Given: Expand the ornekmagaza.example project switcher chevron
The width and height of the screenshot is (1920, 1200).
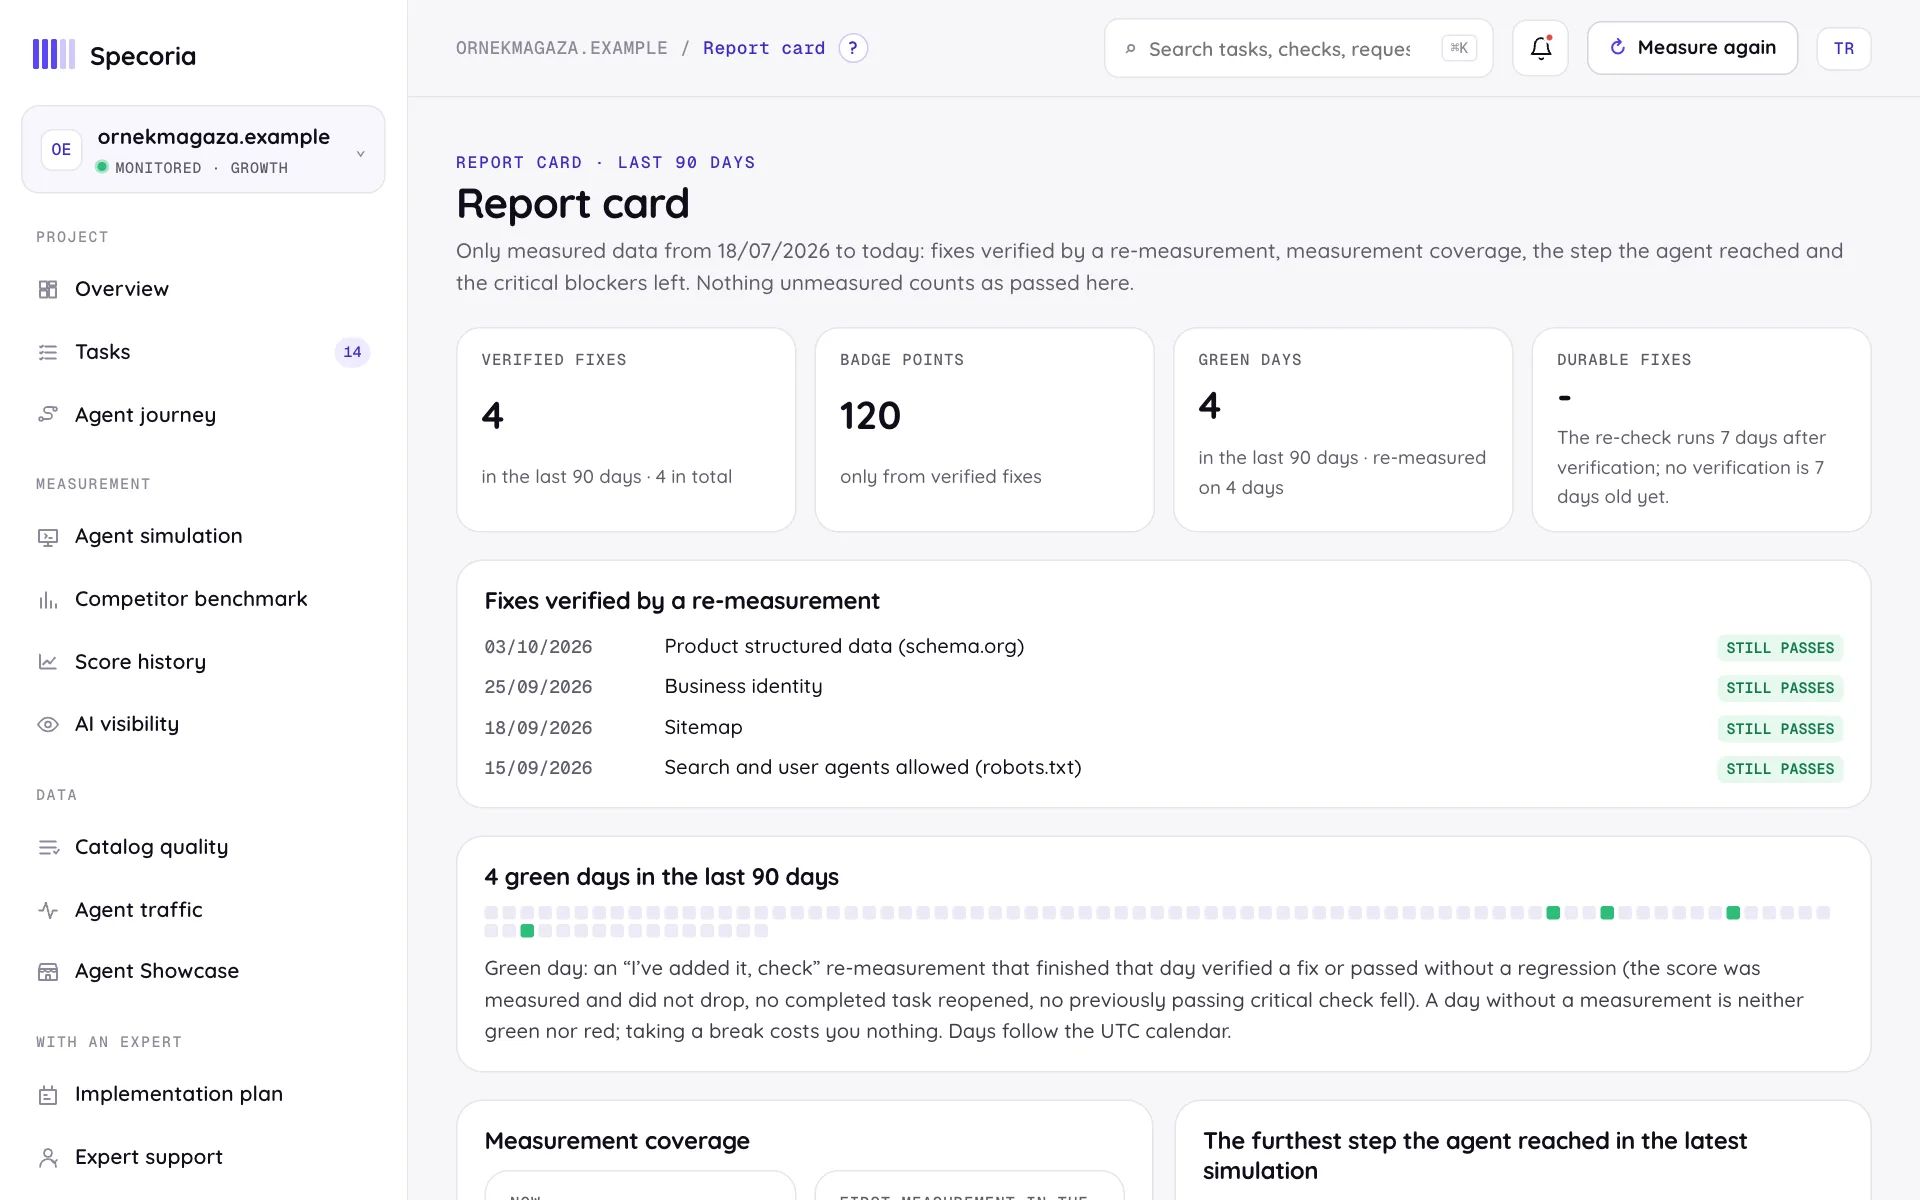Looking at the screenshot, I should pyautogui.click(x=361, y=154).
